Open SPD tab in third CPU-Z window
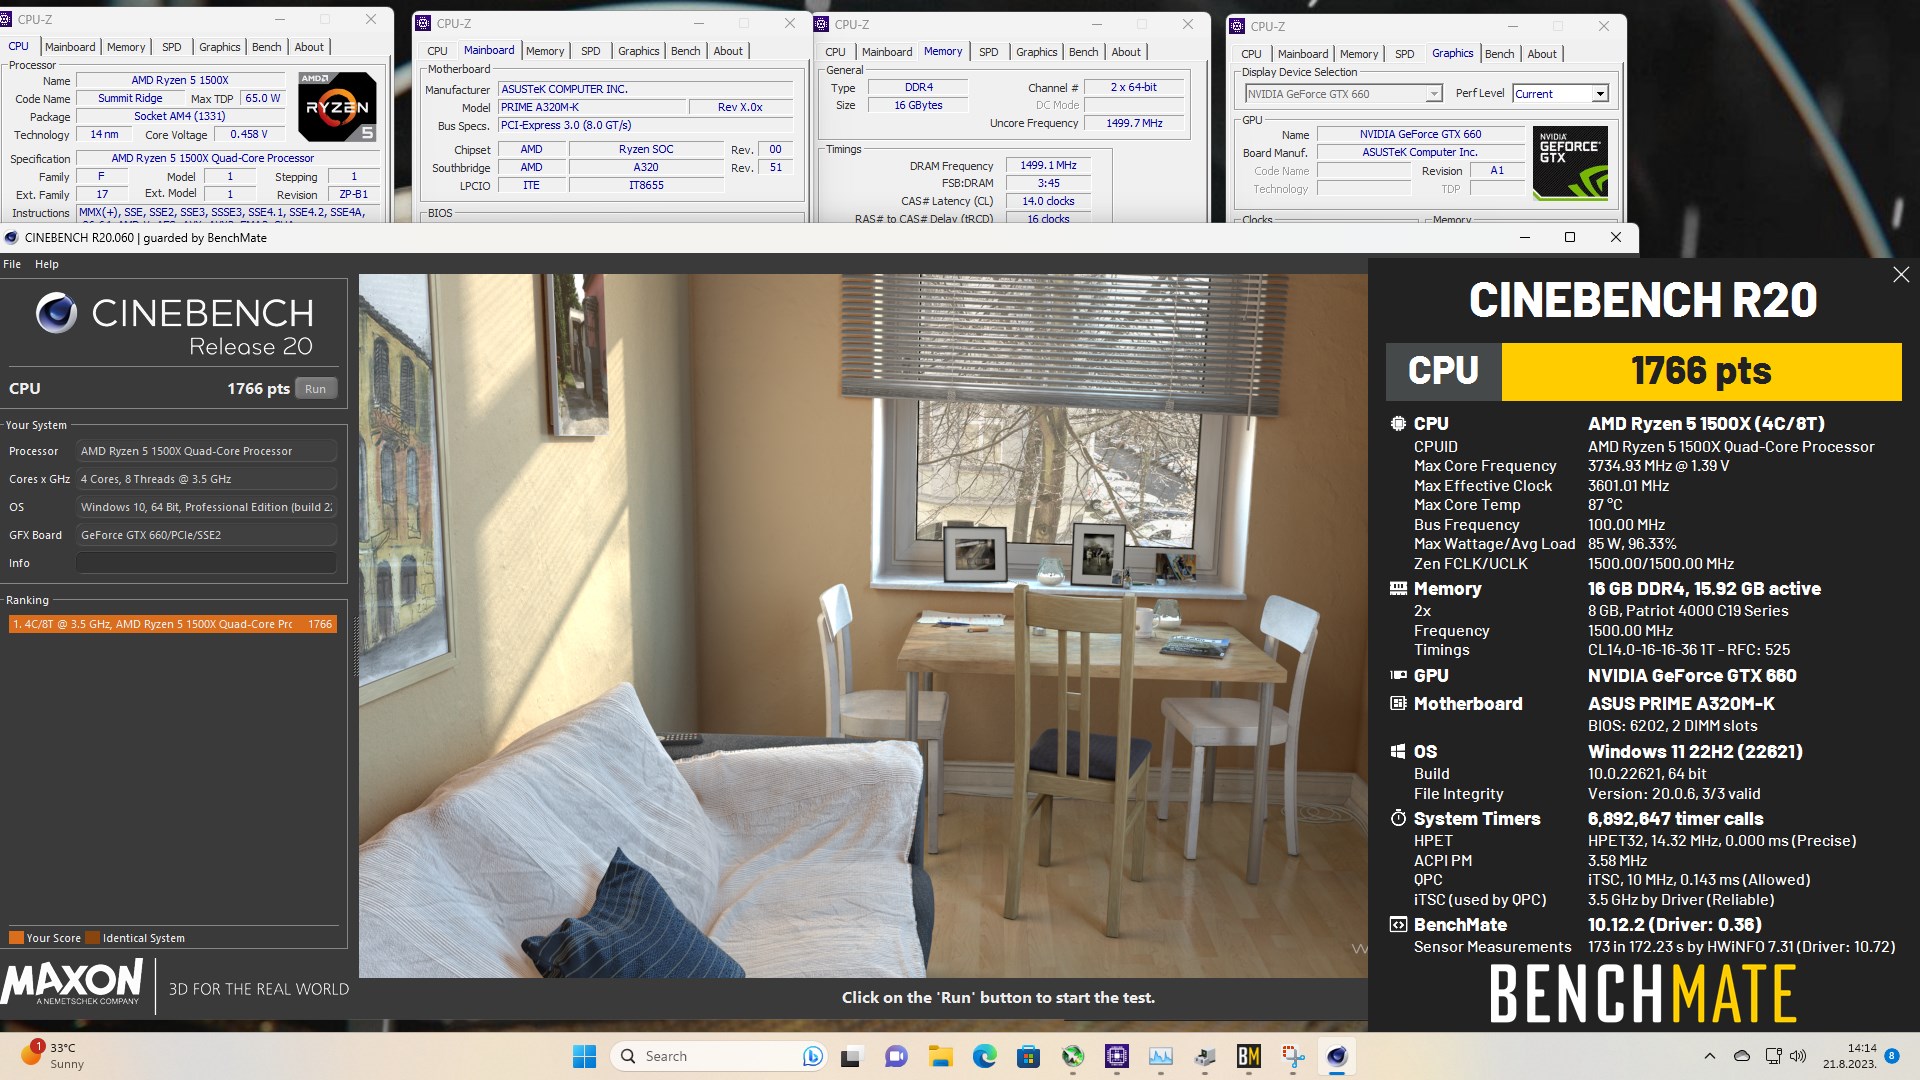1920x1080 pixels. [989, 52]
